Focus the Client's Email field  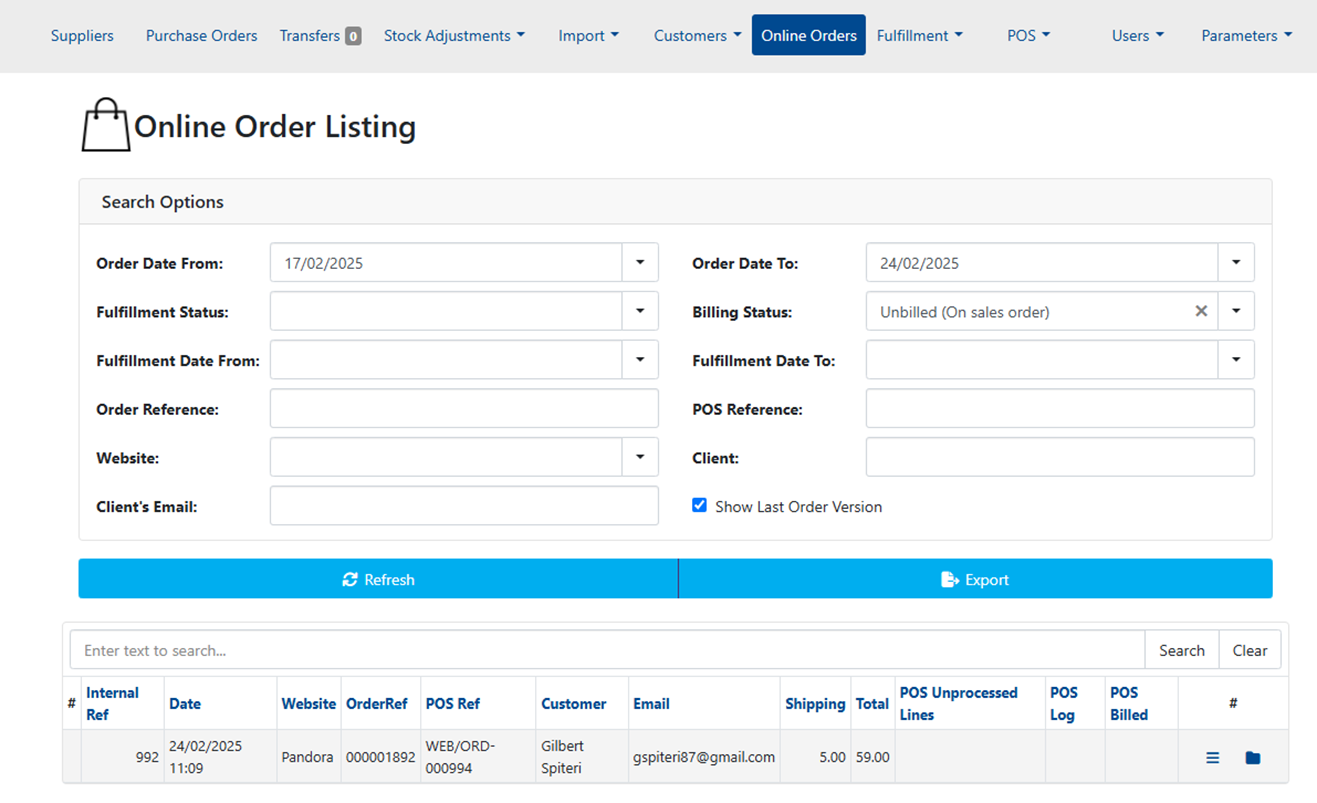(x=464, y=506)
